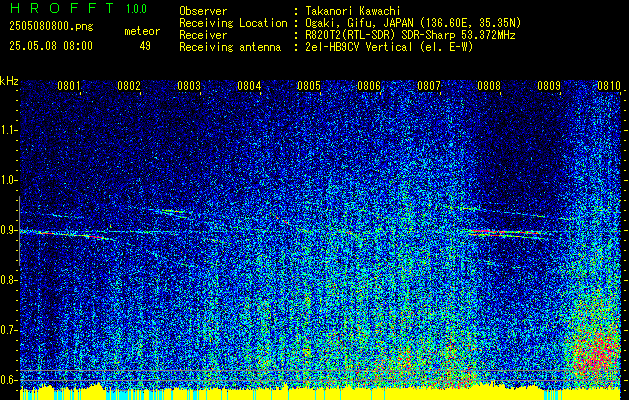The height and width of the screenshot is (400, 629).
Task: Click the 0810 time marker
Action: click(x=609, y=86)
